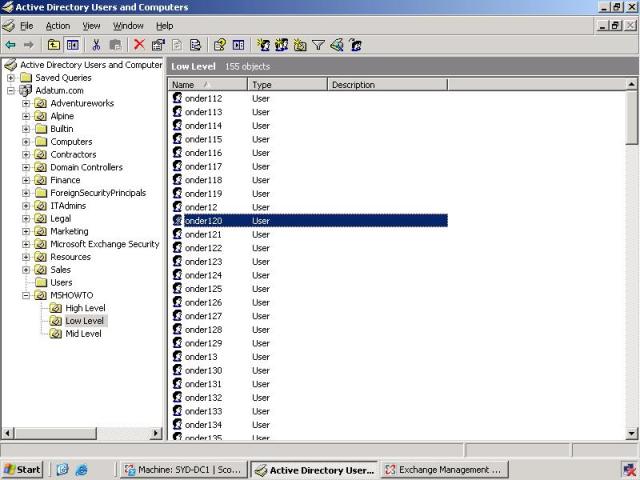This screenshot has height=480, width=640.
Task: Click the Help question mark icon
Action: (220, 45)
